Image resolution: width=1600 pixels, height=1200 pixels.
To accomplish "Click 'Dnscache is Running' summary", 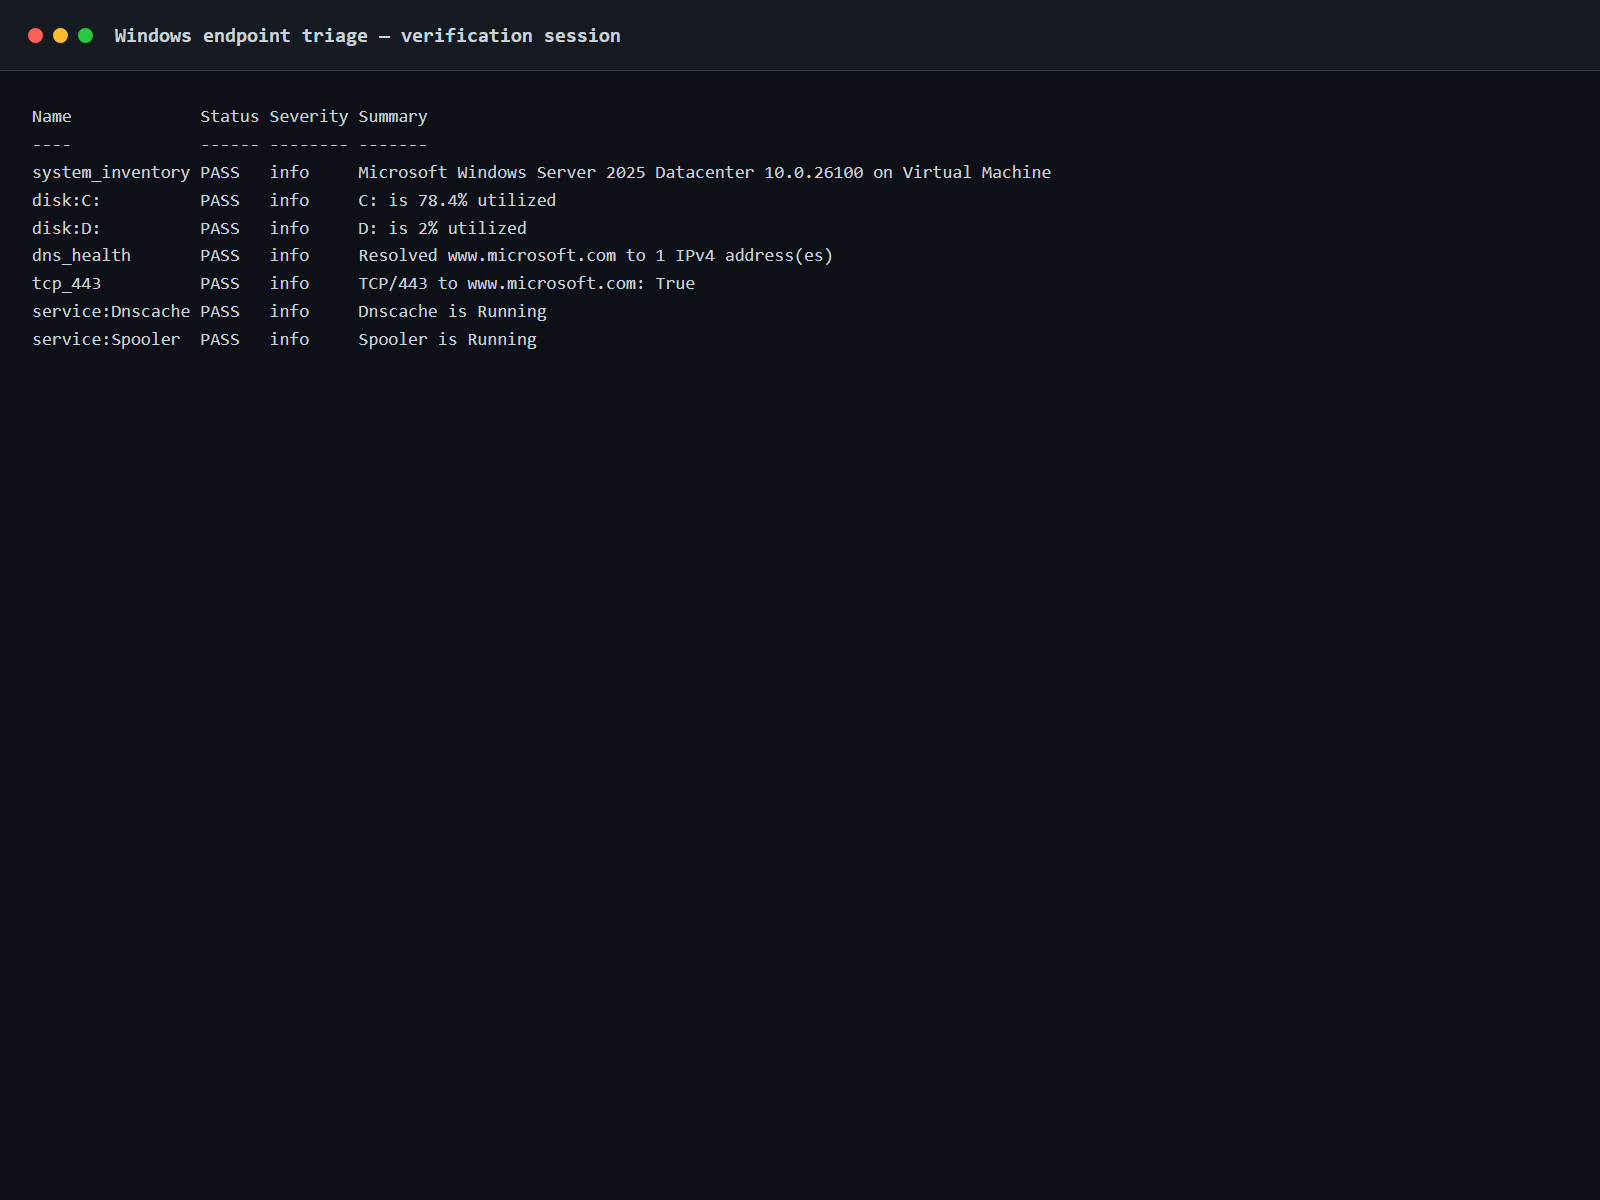I will coord(452,312).
